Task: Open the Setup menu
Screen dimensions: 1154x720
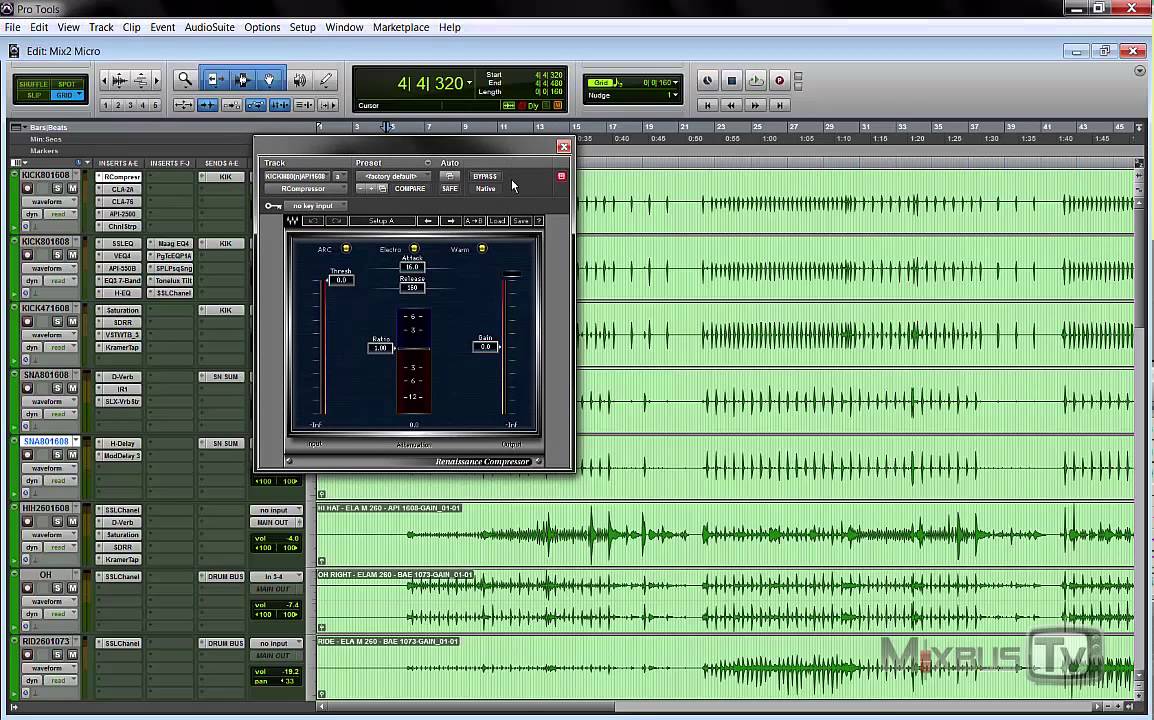Action: coord(302,27)
